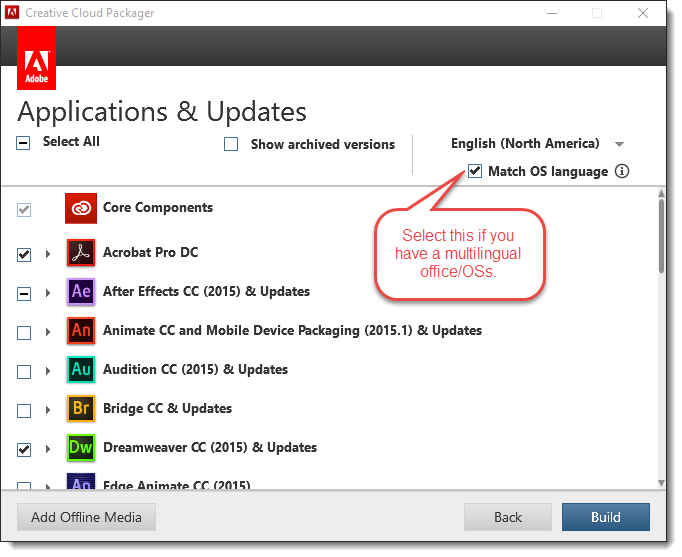Expand Animate CC versions list

[48, 332]
